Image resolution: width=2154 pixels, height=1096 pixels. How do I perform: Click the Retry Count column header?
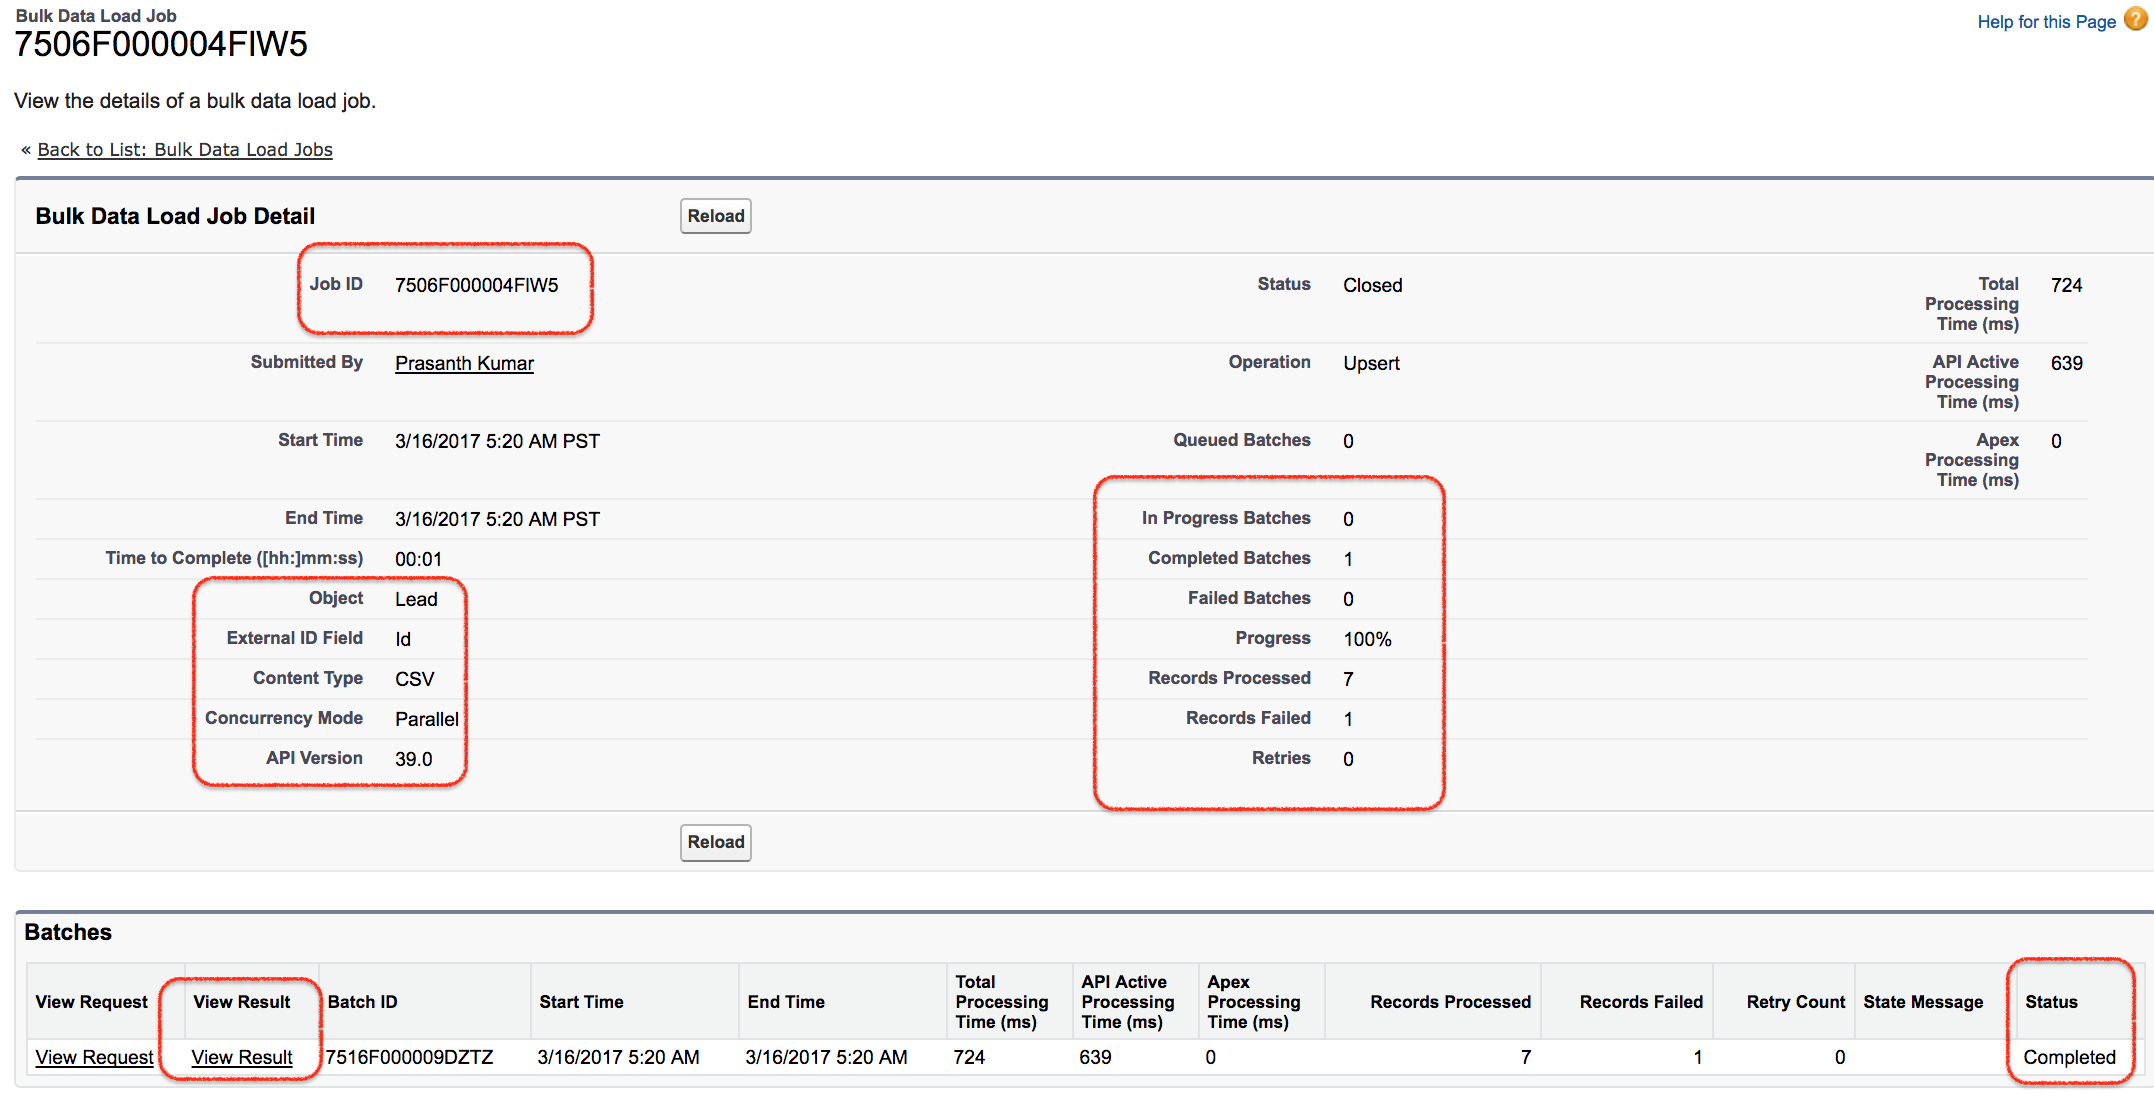click(x=1796, y=1002)
